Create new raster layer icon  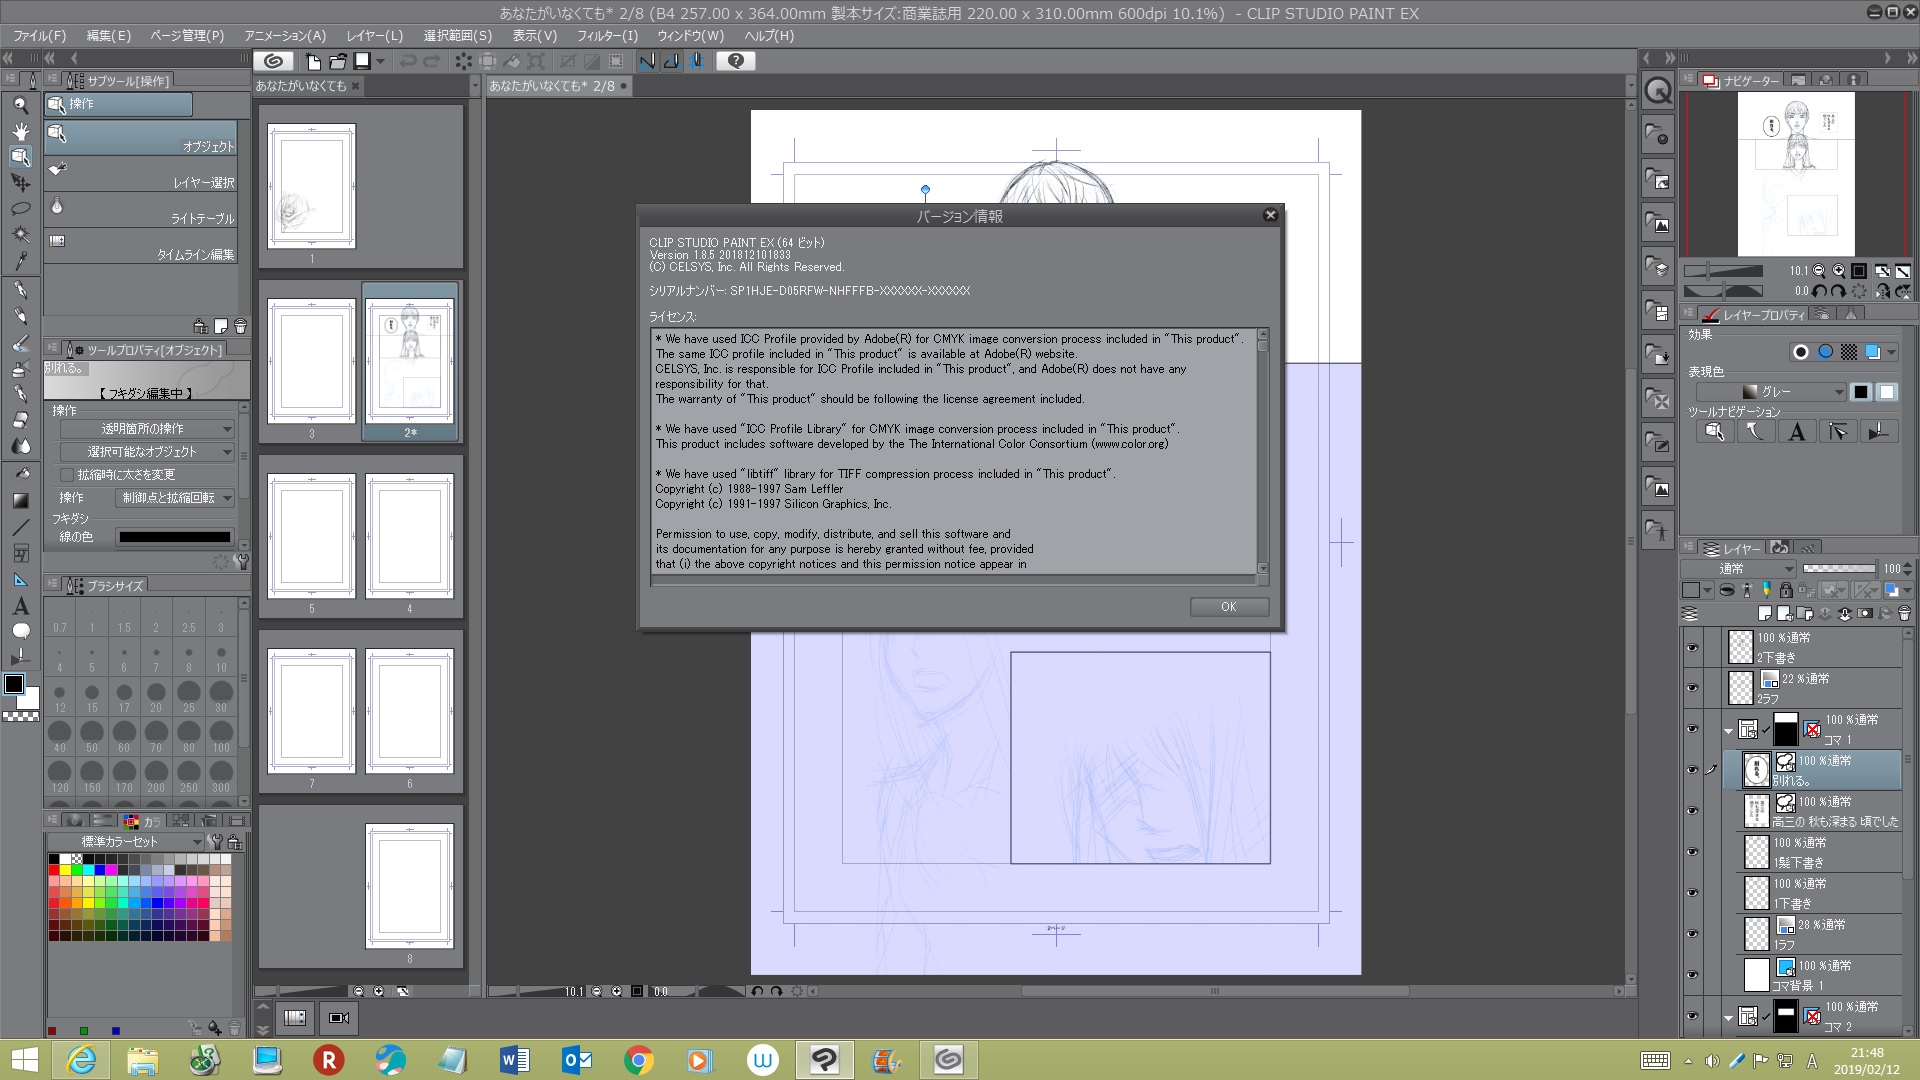[1765, 613]
